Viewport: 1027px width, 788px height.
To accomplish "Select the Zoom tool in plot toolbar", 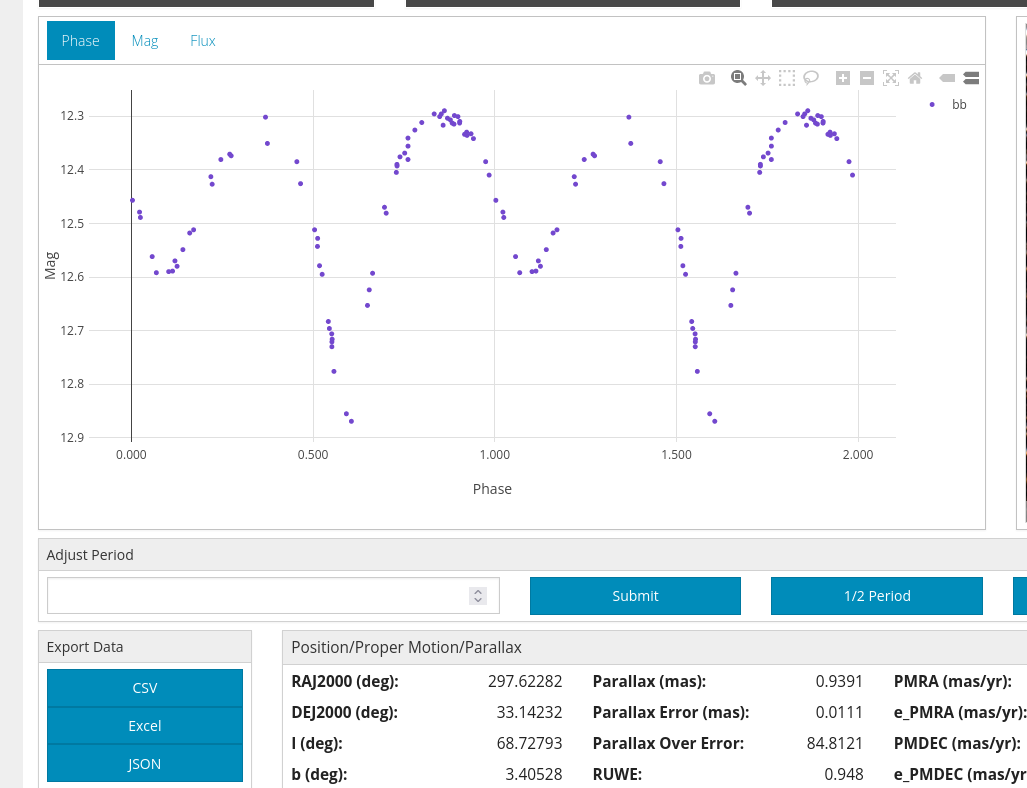I will pos(739,78).
